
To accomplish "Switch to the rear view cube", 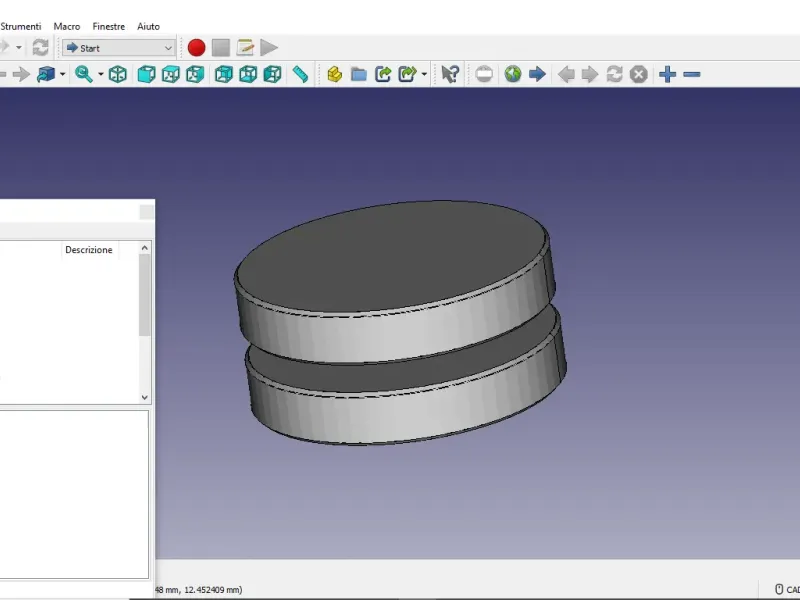I will point(223,74).
